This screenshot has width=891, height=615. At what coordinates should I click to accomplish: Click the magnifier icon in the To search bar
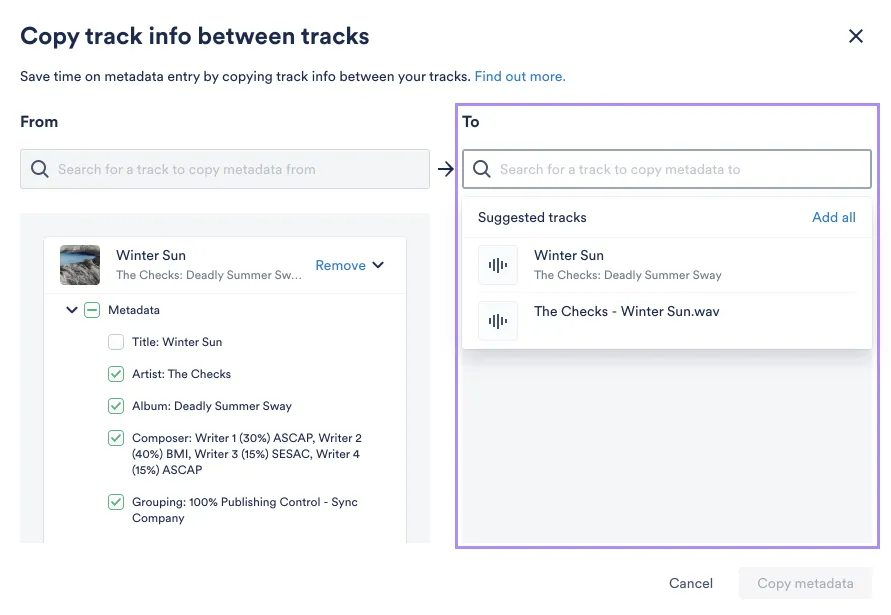click(x=481, y=169)
